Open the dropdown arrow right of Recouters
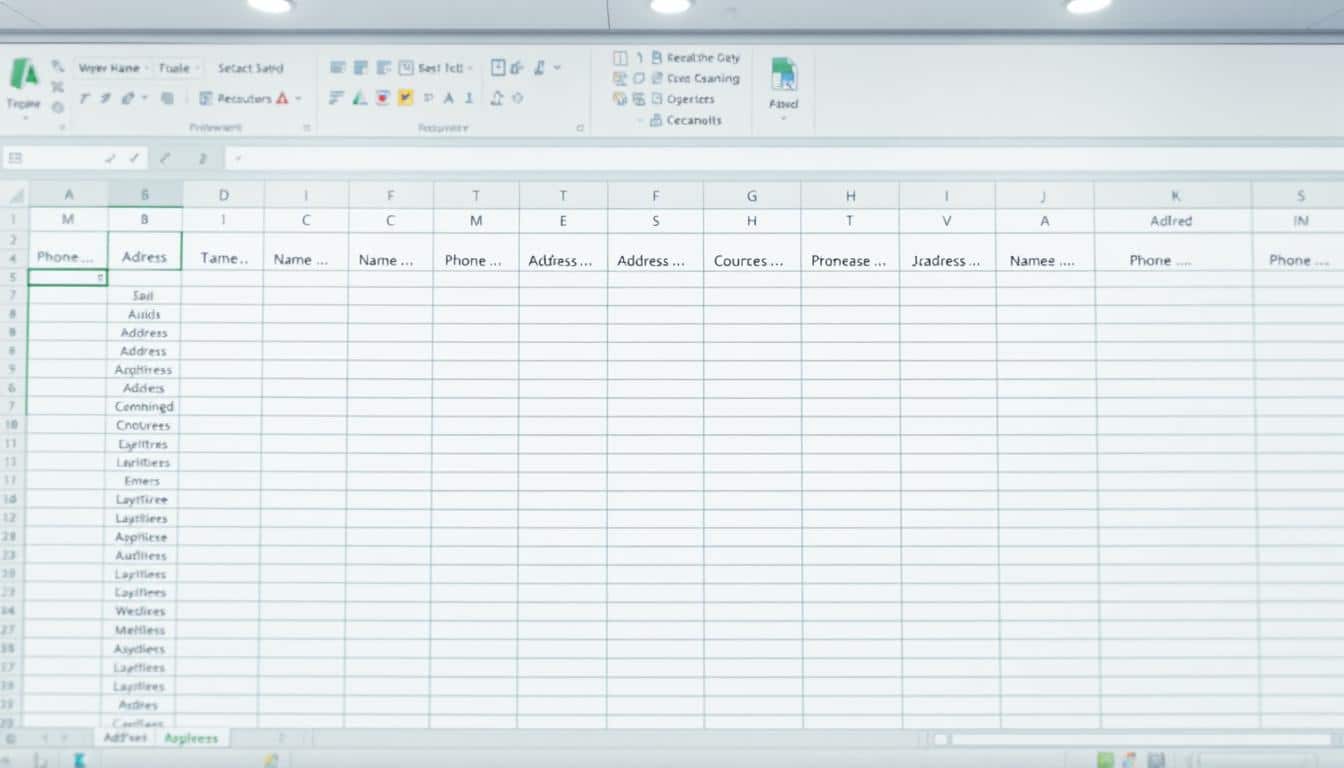The width and height of the screenshot is (1344, 768). coord(298,99)
